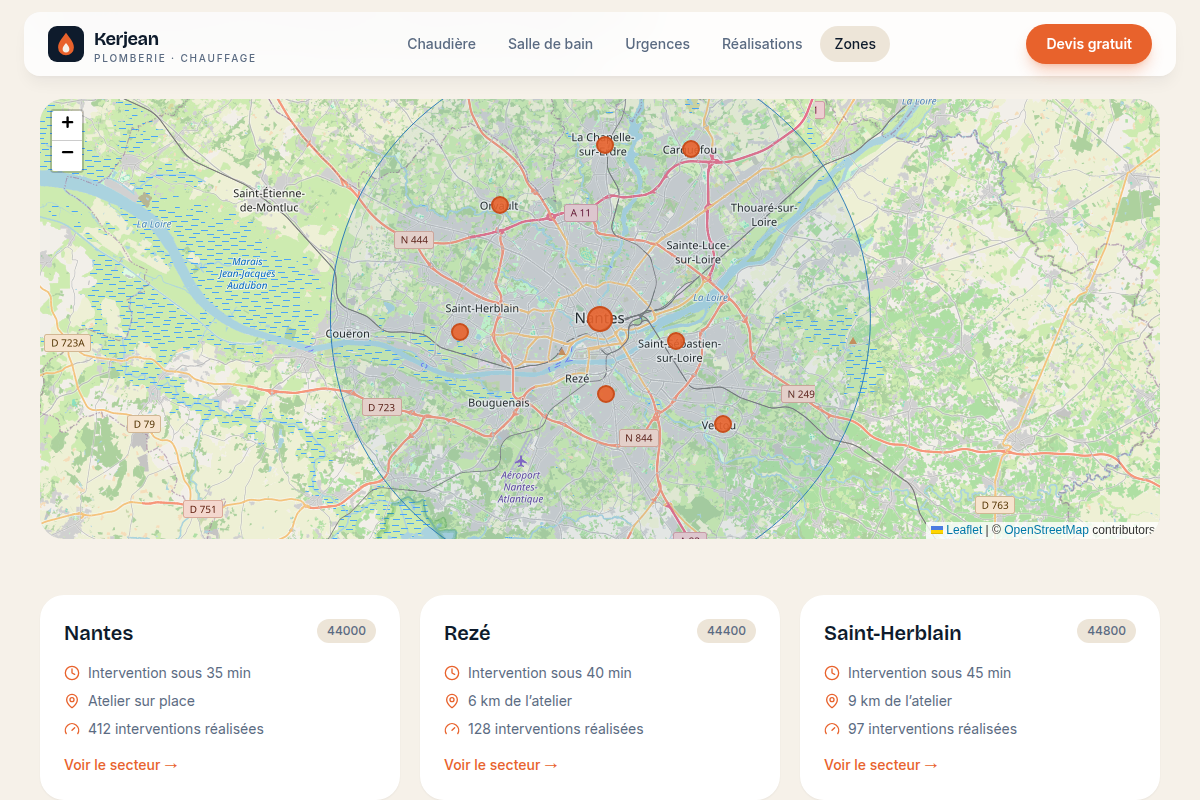Zoom out on the map

(67, 154)
